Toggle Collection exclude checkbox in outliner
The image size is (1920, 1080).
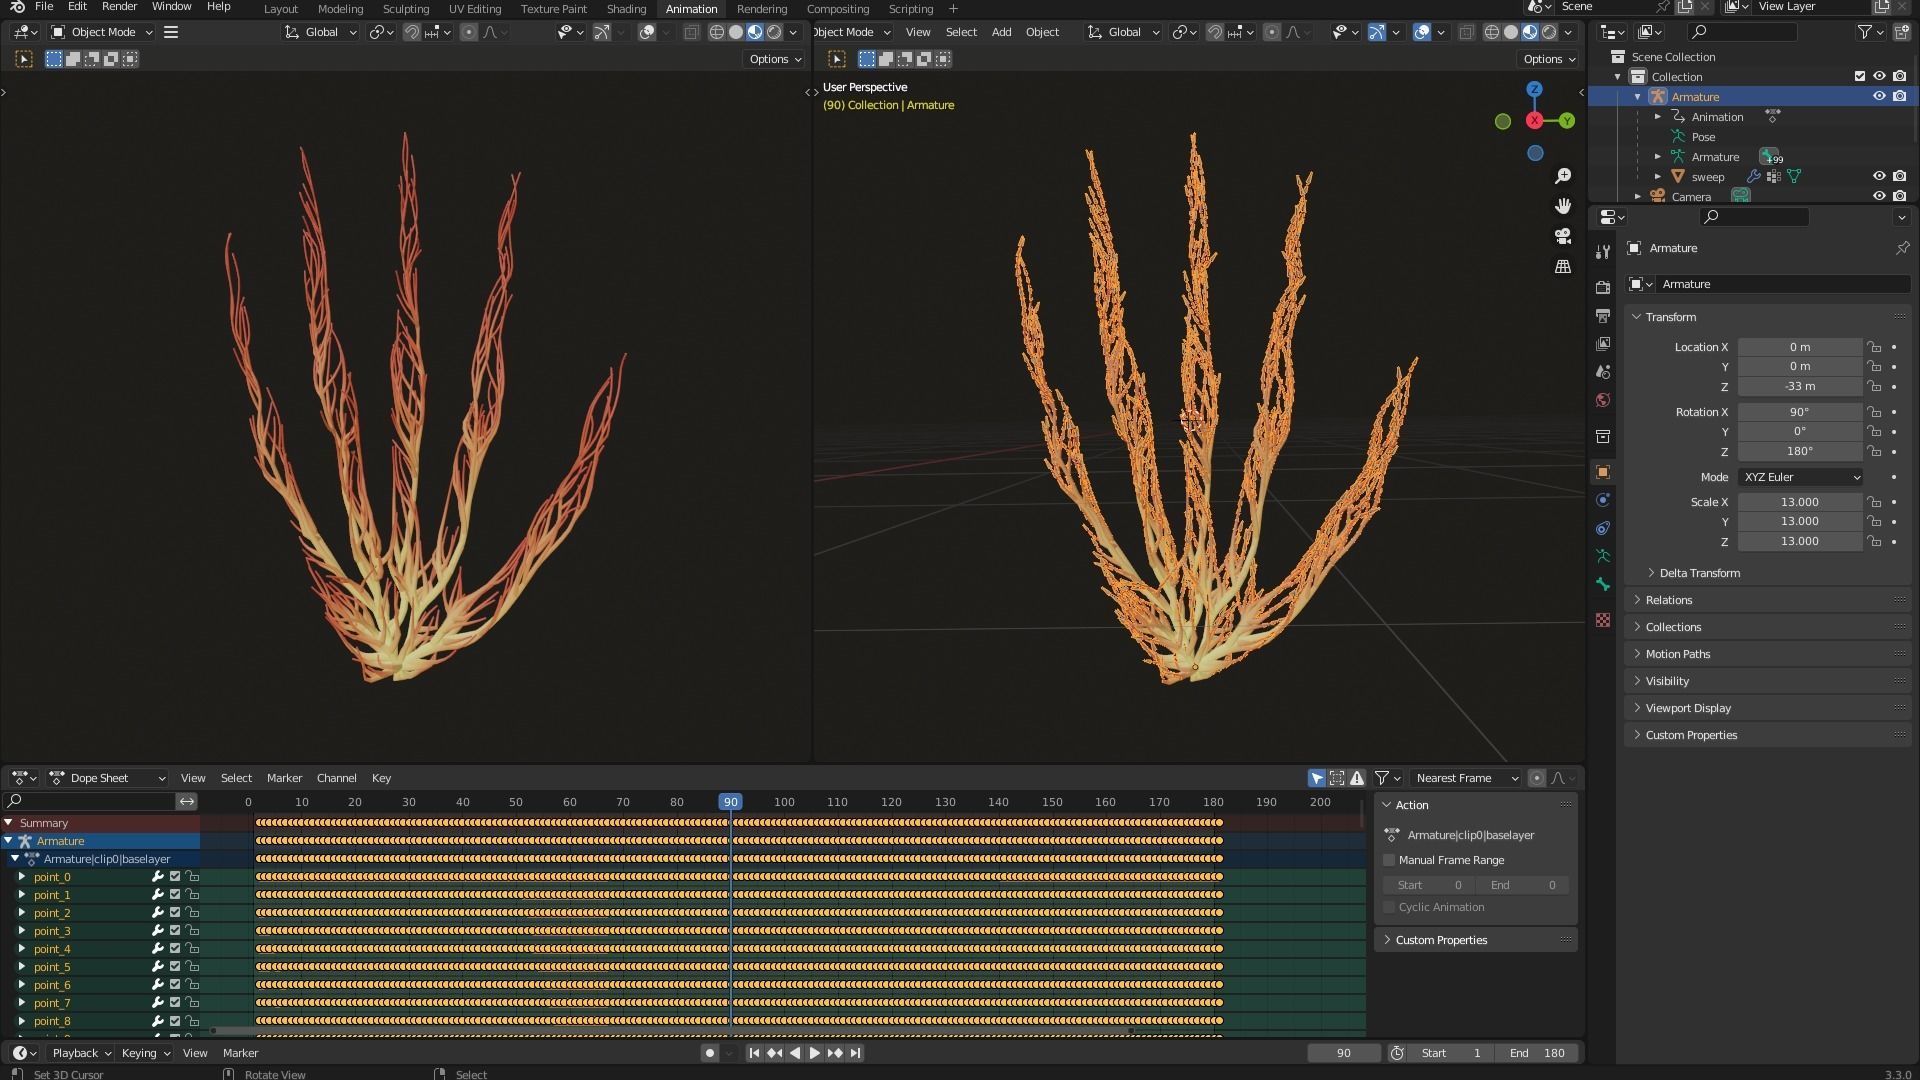1860,77
